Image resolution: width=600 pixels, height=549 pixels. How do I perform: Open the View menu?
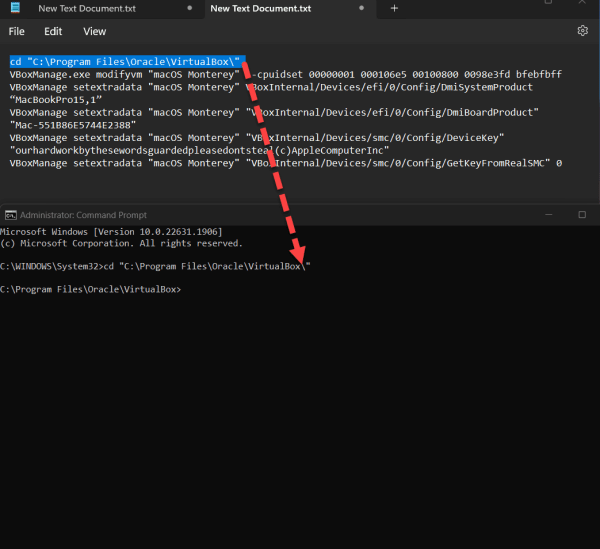pyautogui.click(x=95, y=31)
